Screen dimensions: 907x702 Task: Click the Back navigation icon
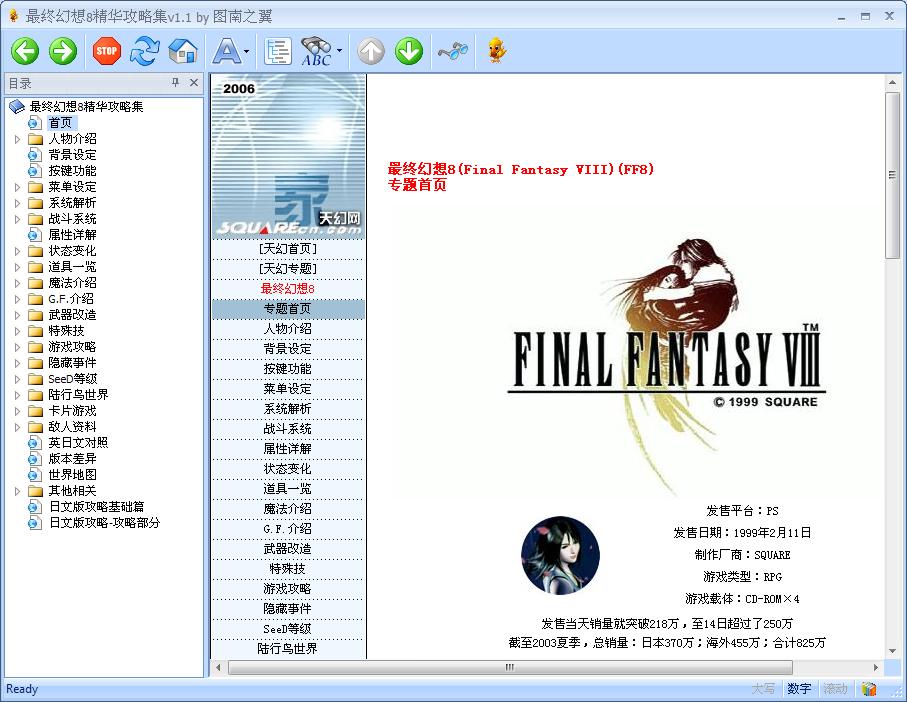click(24, 51)
